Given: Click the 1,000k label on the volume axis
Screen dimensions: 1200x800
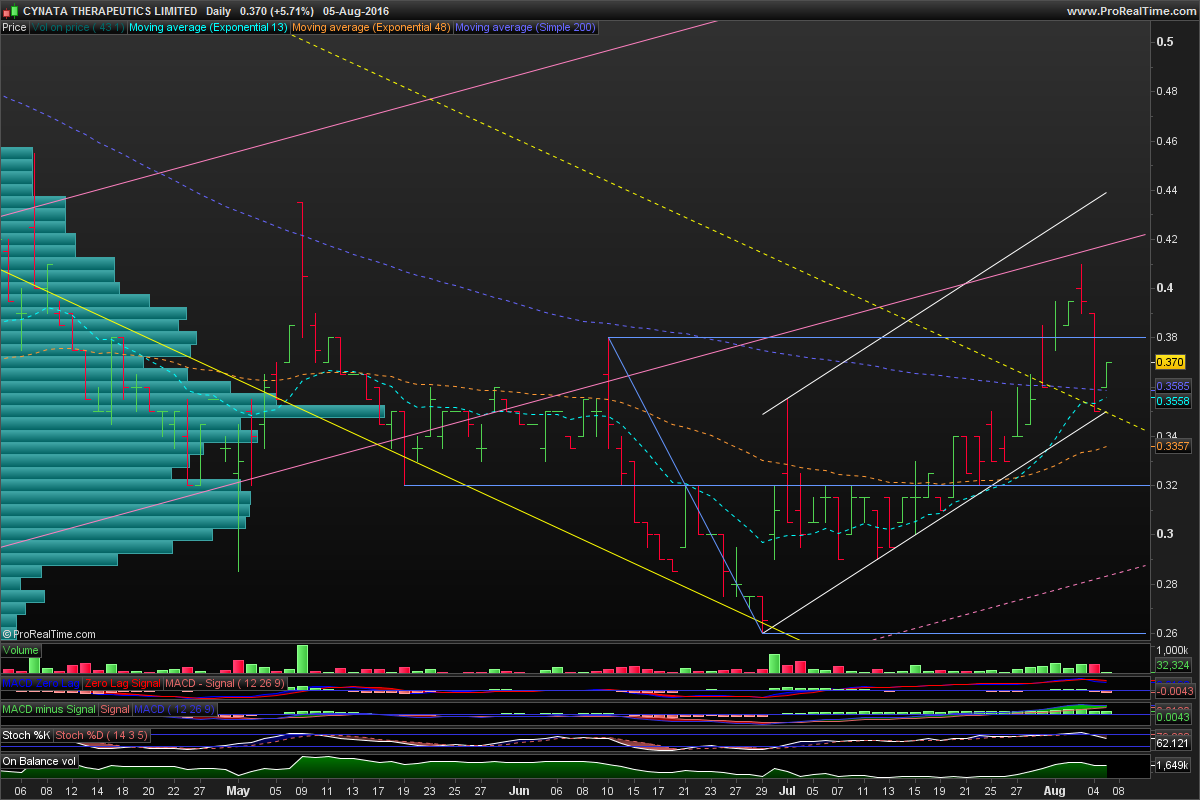Looking at the screenshot, I should [1171, 650].
